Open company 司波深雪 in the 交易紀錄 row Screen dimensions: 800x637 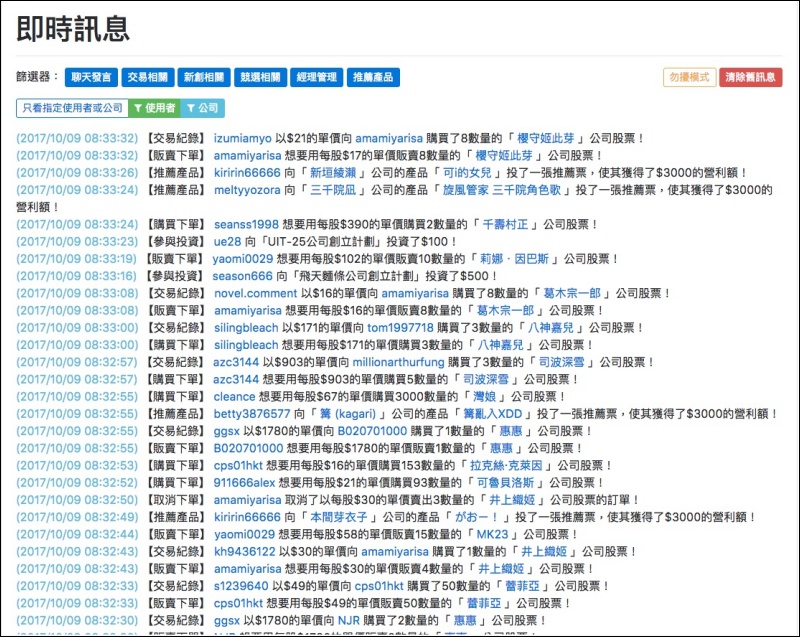click(561, 362)
